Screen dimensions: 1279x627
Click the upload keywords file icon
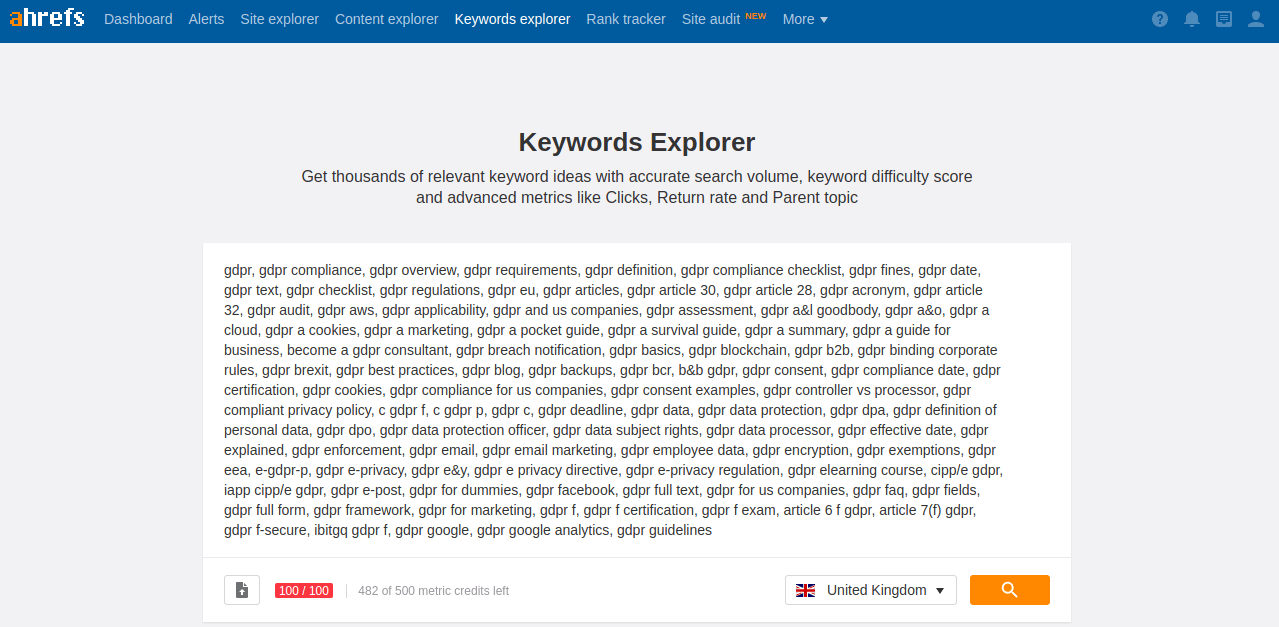[242, 590]
